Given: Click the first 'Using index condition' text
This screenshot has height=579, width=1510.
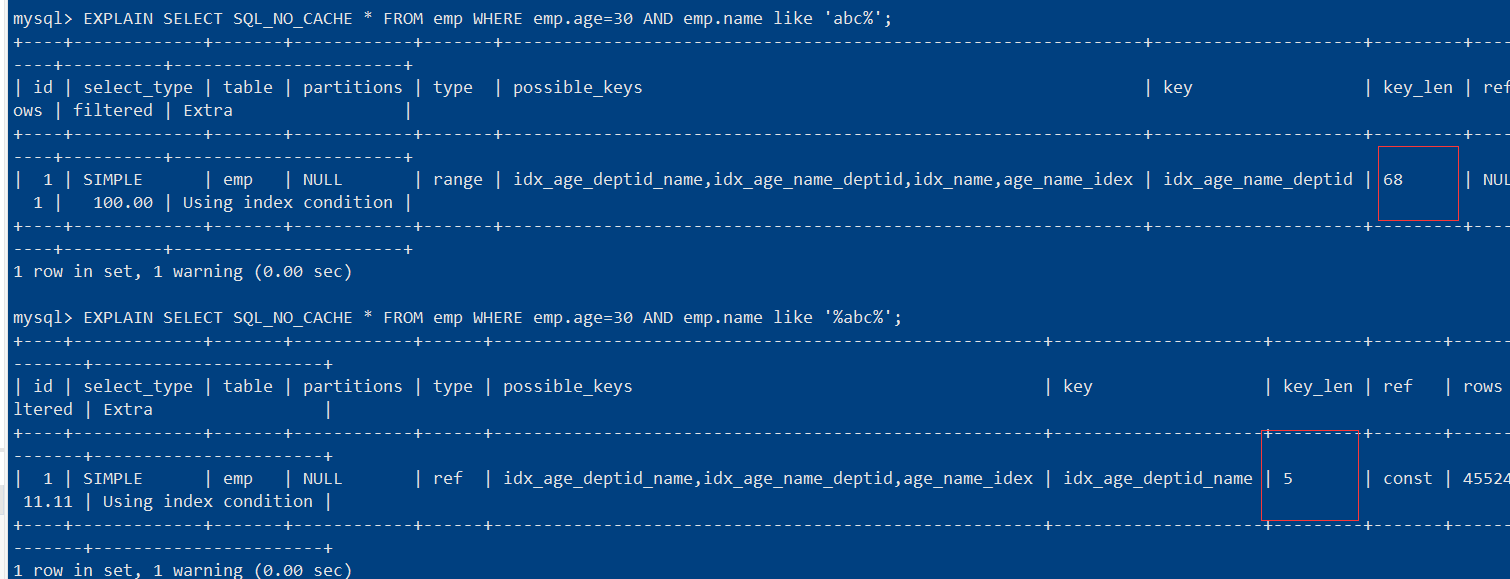Looking at the screenshot, I should point(288,203).
